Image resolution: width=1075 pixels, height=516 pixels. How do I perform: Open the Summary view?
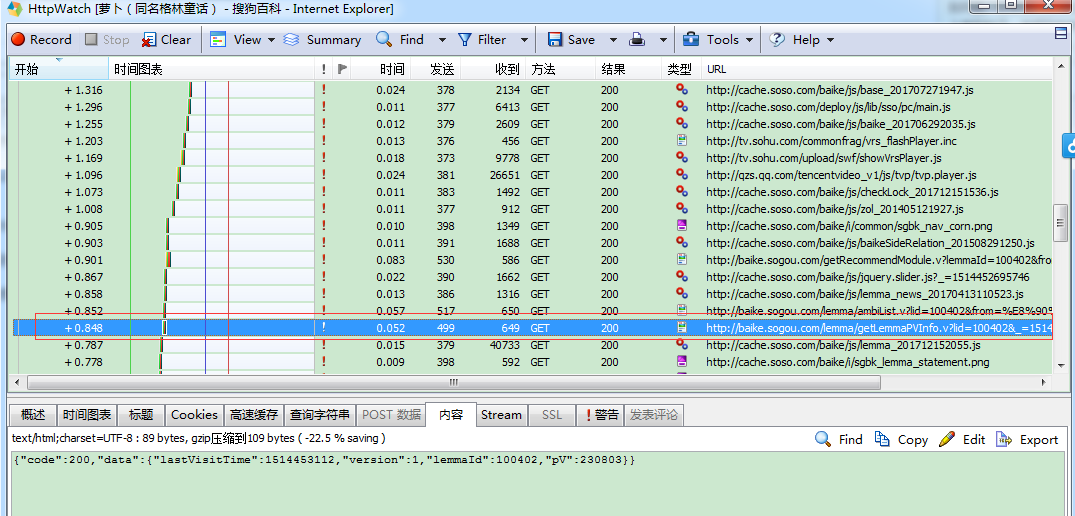(322, 40)
